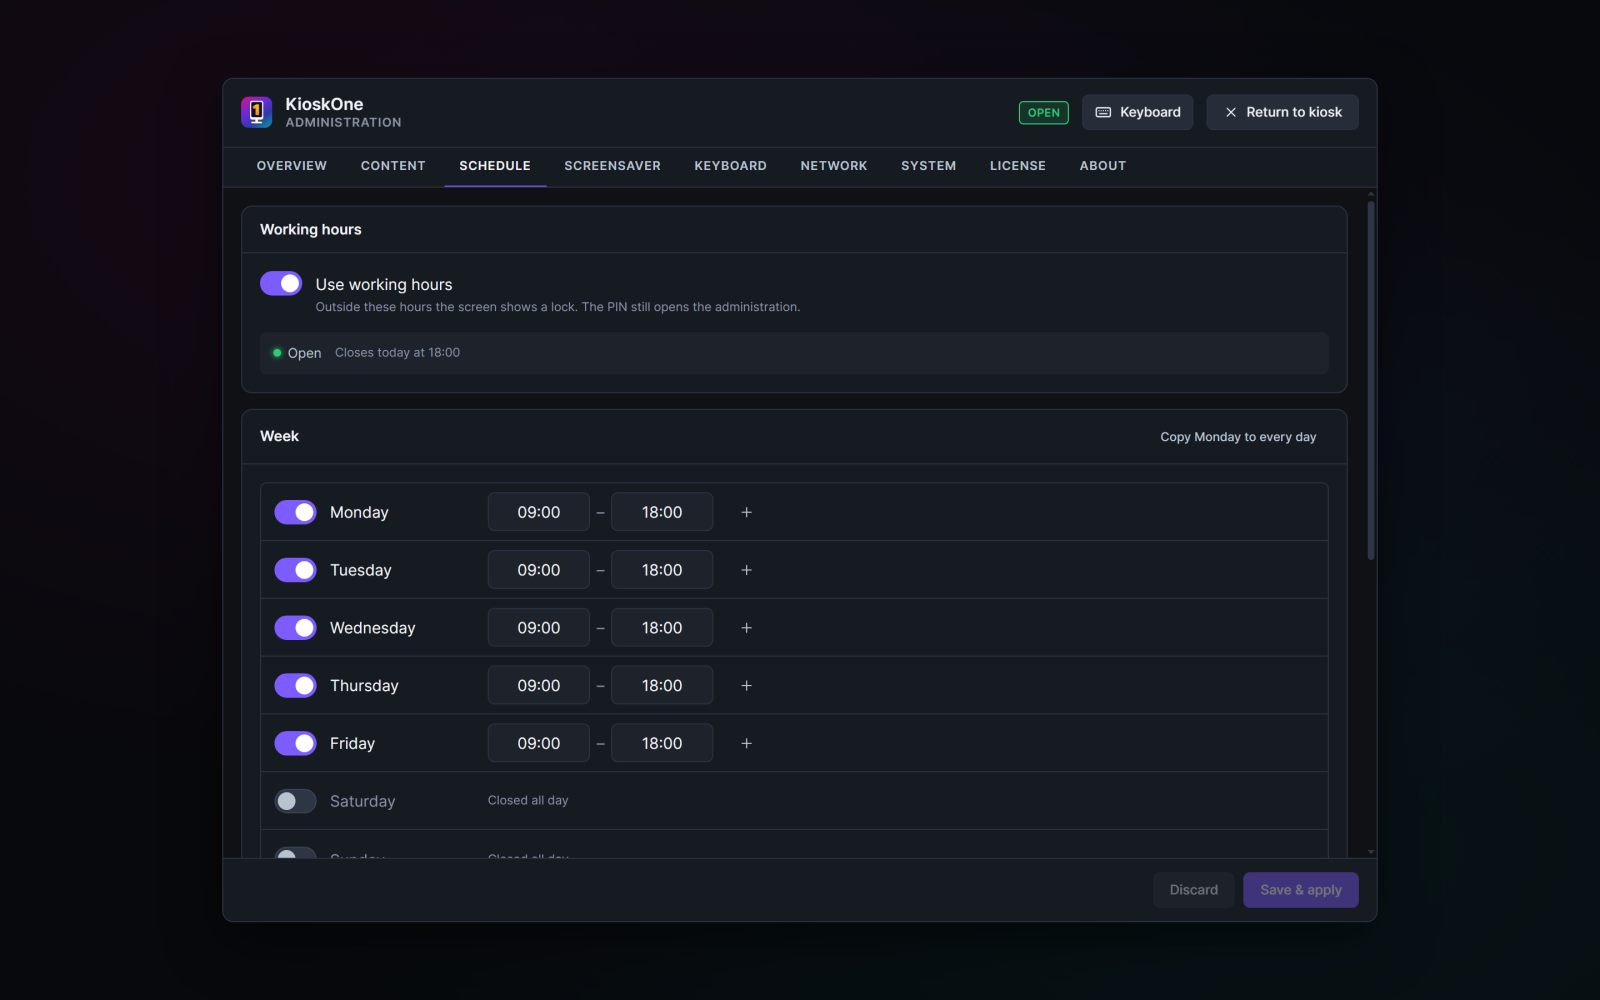Add a time range to Friday

pos(746,743)
